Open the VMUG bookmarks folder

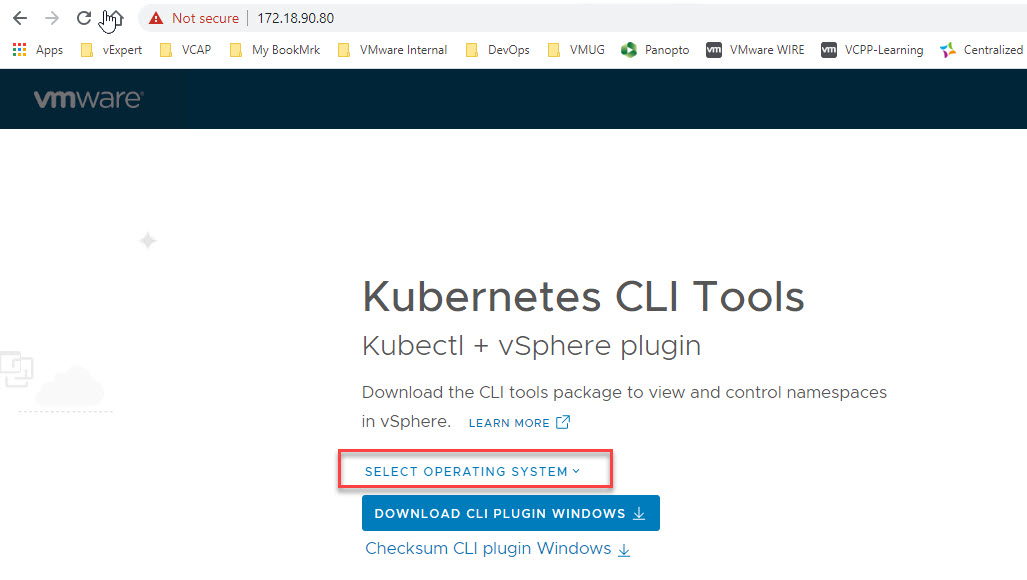coord(576,50)
